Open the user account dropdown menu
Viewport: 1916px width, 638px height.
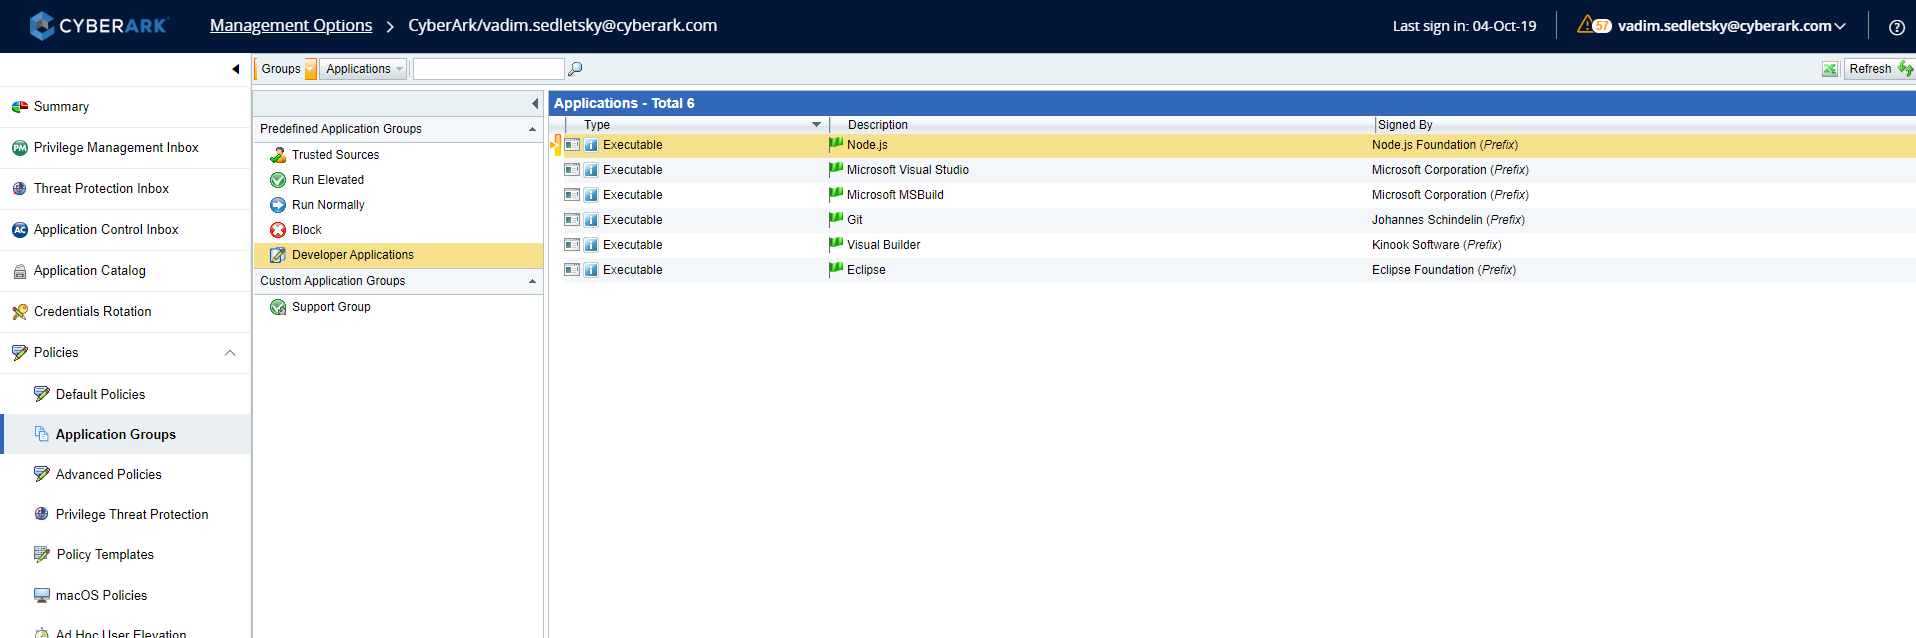[1732, 26]
